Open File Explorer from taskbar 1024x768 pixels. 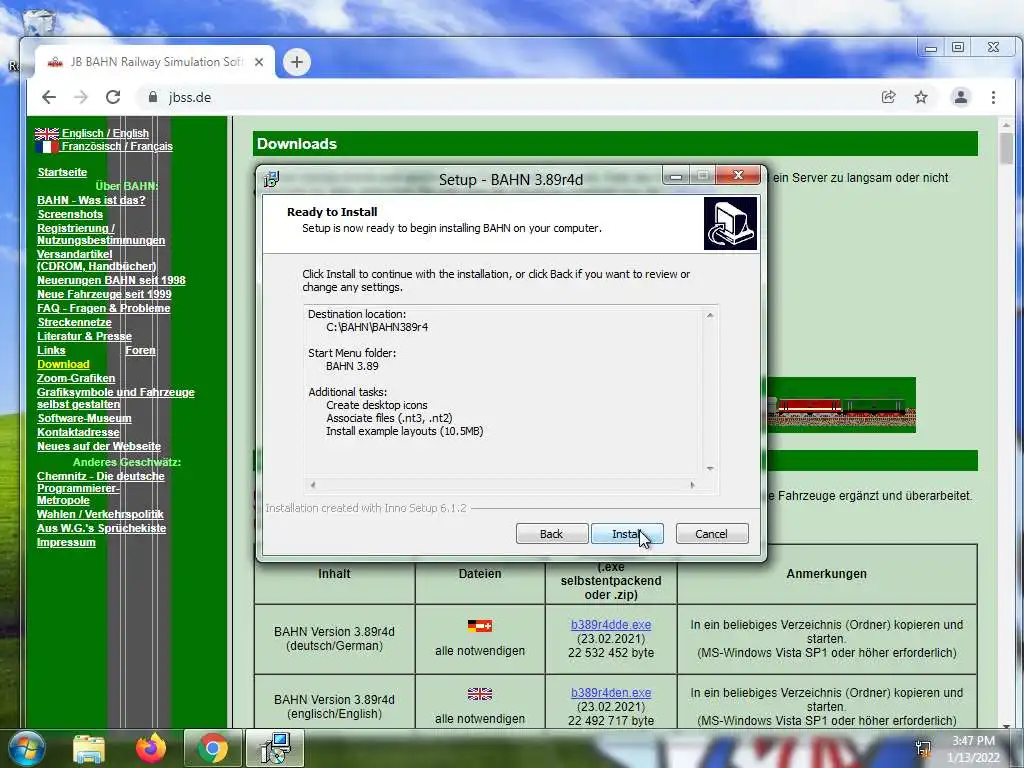[x=89, y=748]
